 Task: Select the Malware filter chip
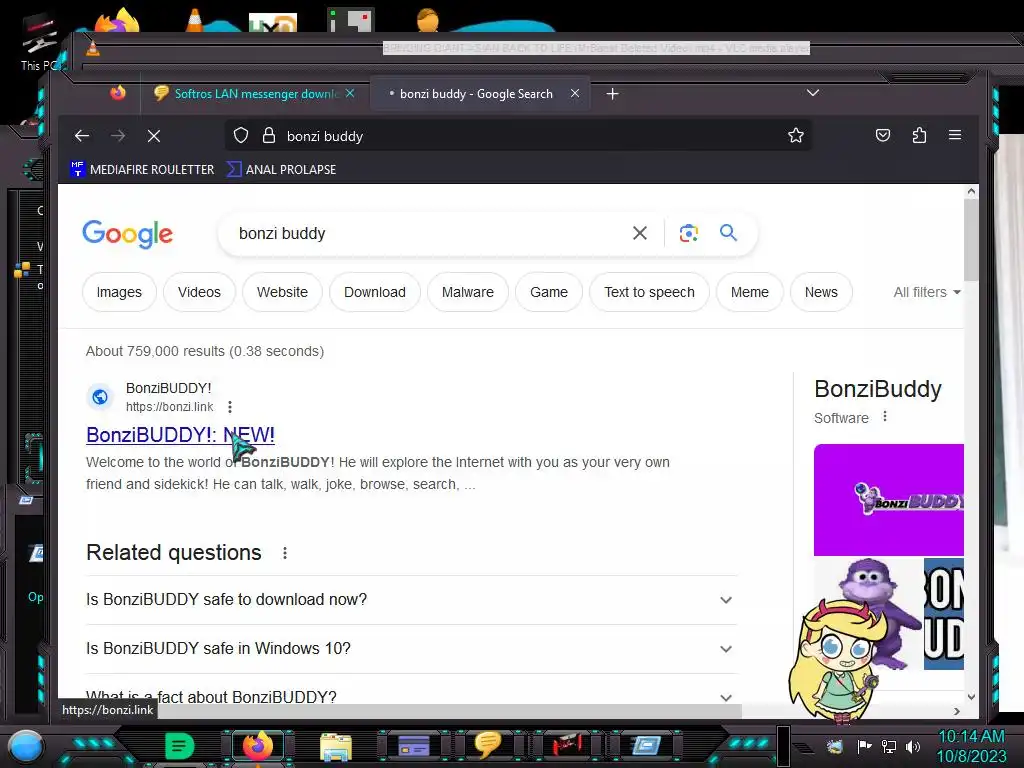(468, 292)
